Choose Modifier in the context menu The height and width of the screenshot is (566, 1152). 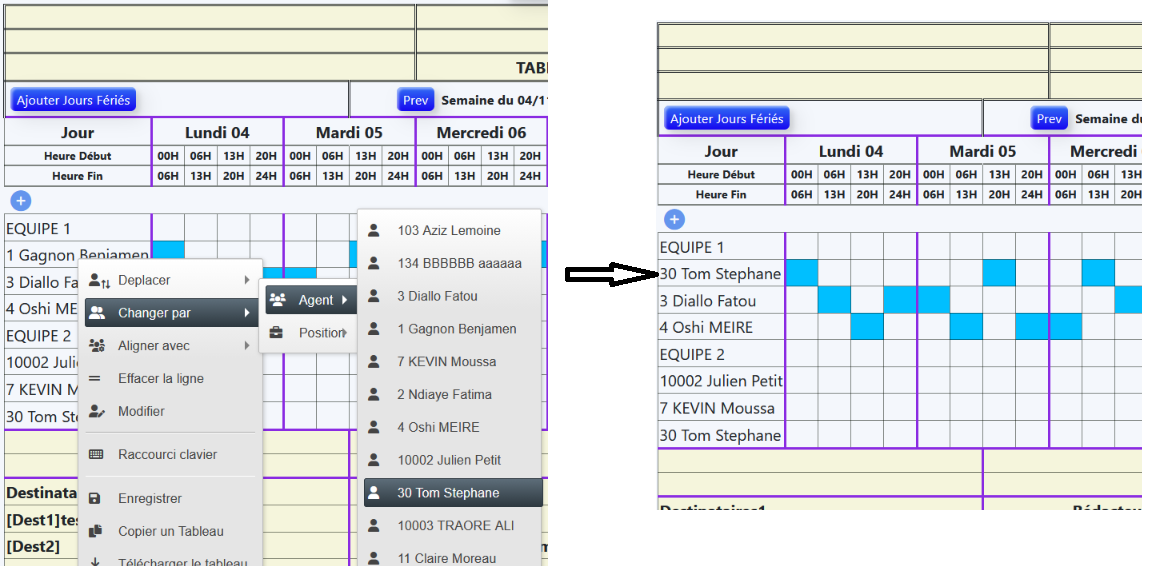coord(170,411)
